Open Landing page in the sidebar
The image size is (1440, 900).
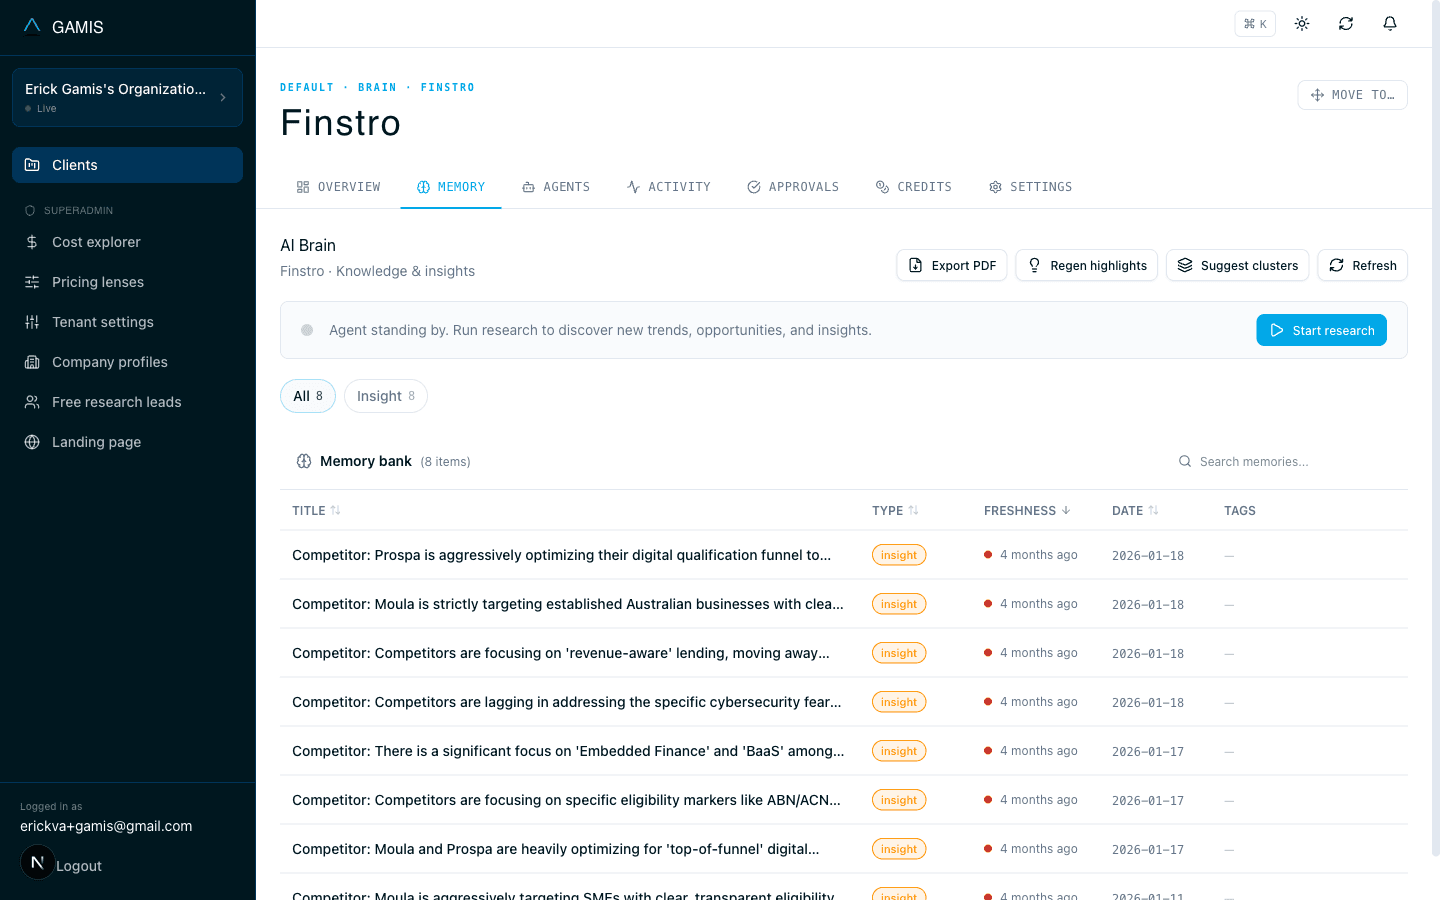(x=127, y=442)
